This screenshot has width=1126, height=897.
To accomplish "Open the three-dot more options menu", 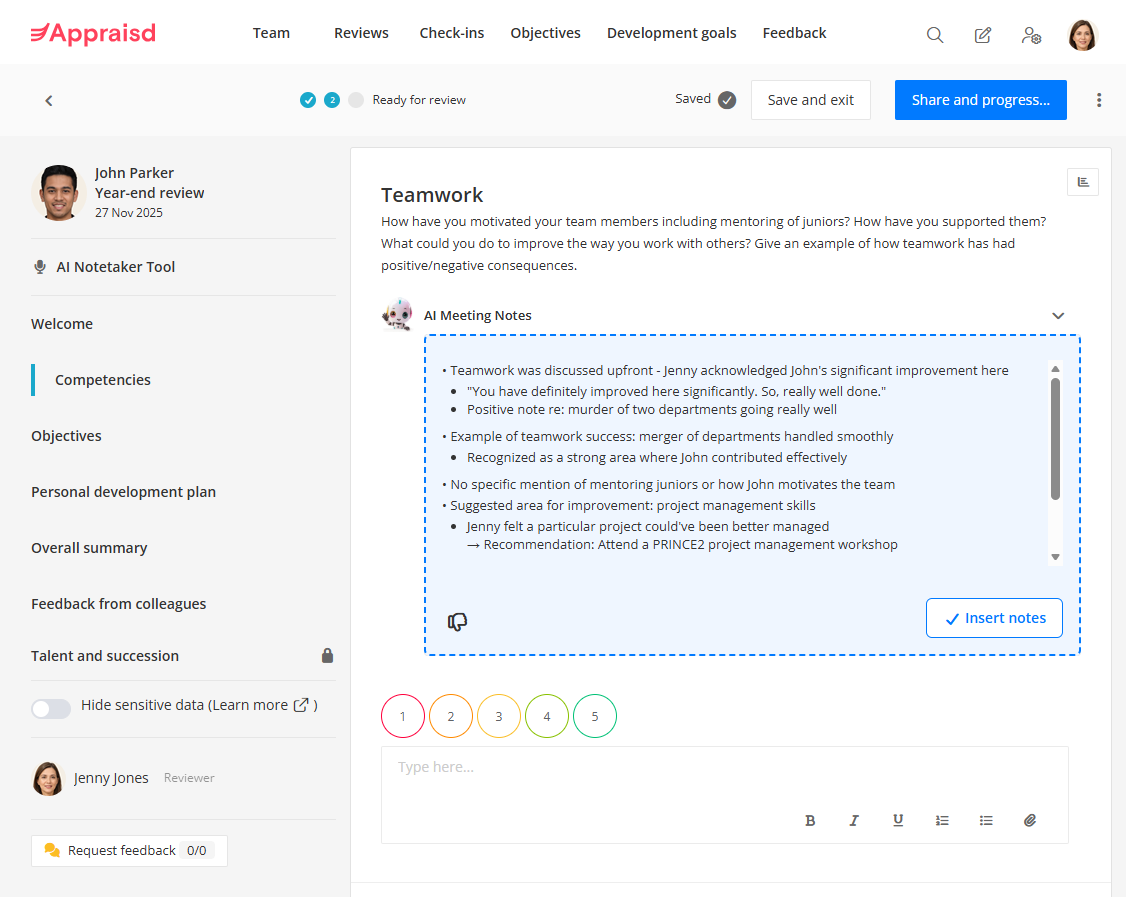I will [1099, 100].
